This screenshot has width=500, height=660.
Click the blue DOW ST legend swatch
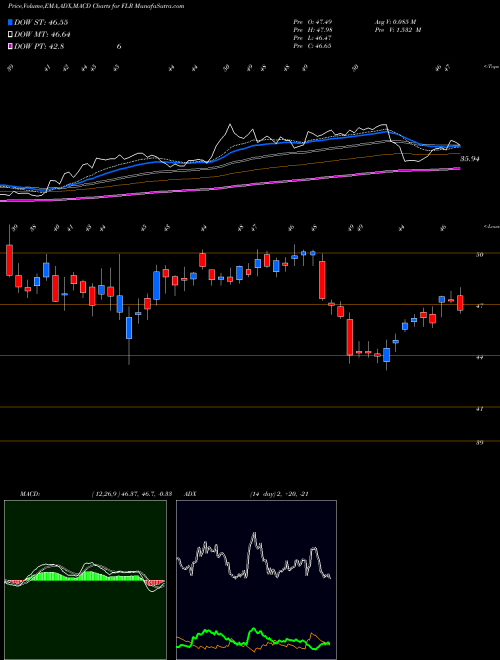[10, 22]
